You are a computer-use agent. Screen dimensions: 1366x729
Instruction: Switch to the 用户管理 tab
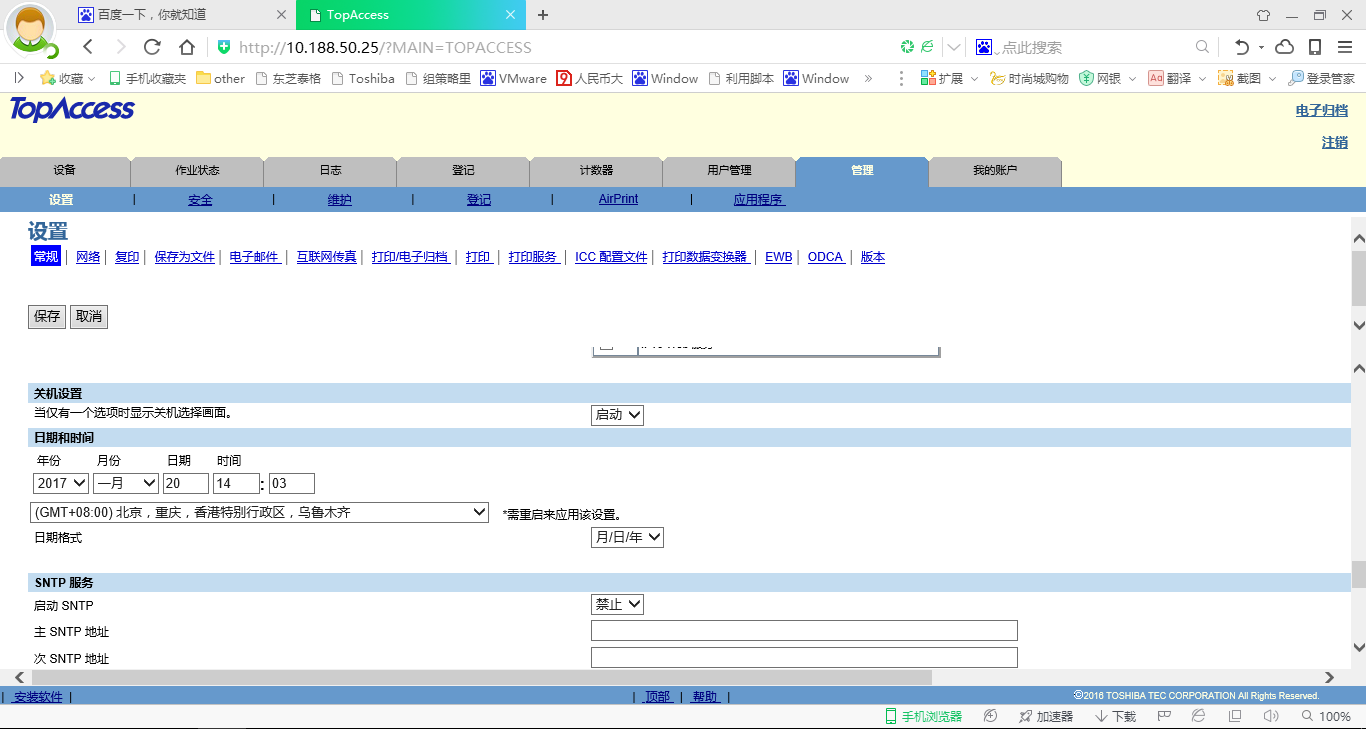(x=728, y=171)
